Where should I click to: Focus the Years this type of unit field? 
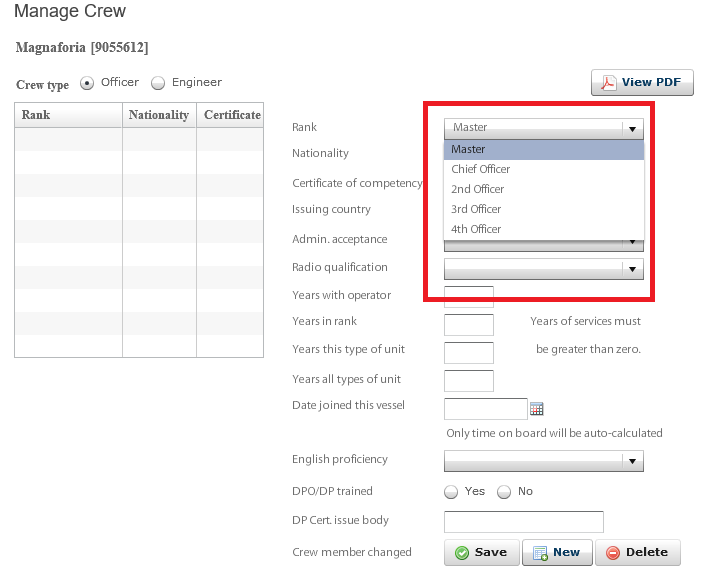469,352
